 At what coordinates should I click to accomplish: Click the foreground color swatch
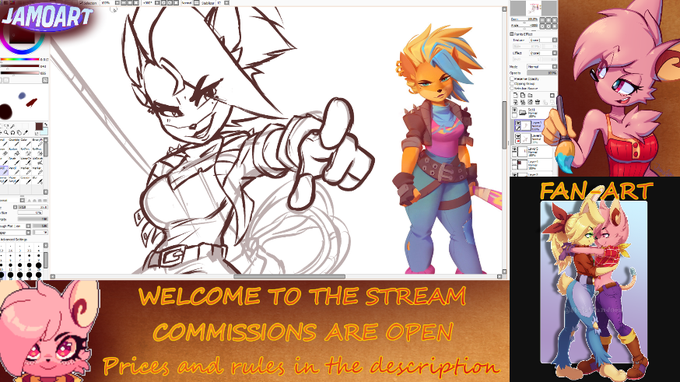click(39, 126)
